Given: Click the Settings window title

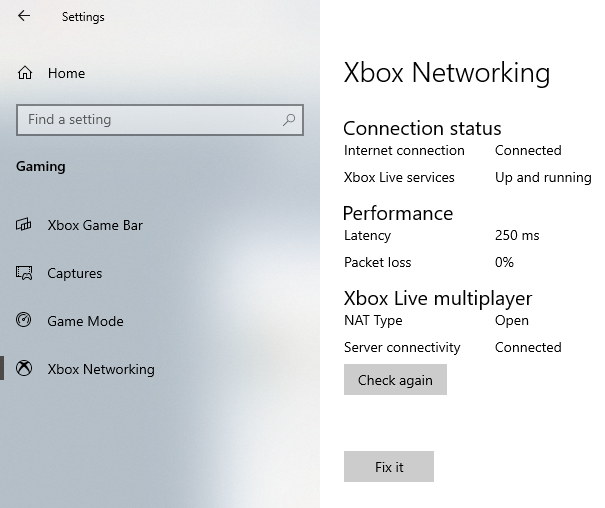Looking at the screenshot, I should [83, 17].
